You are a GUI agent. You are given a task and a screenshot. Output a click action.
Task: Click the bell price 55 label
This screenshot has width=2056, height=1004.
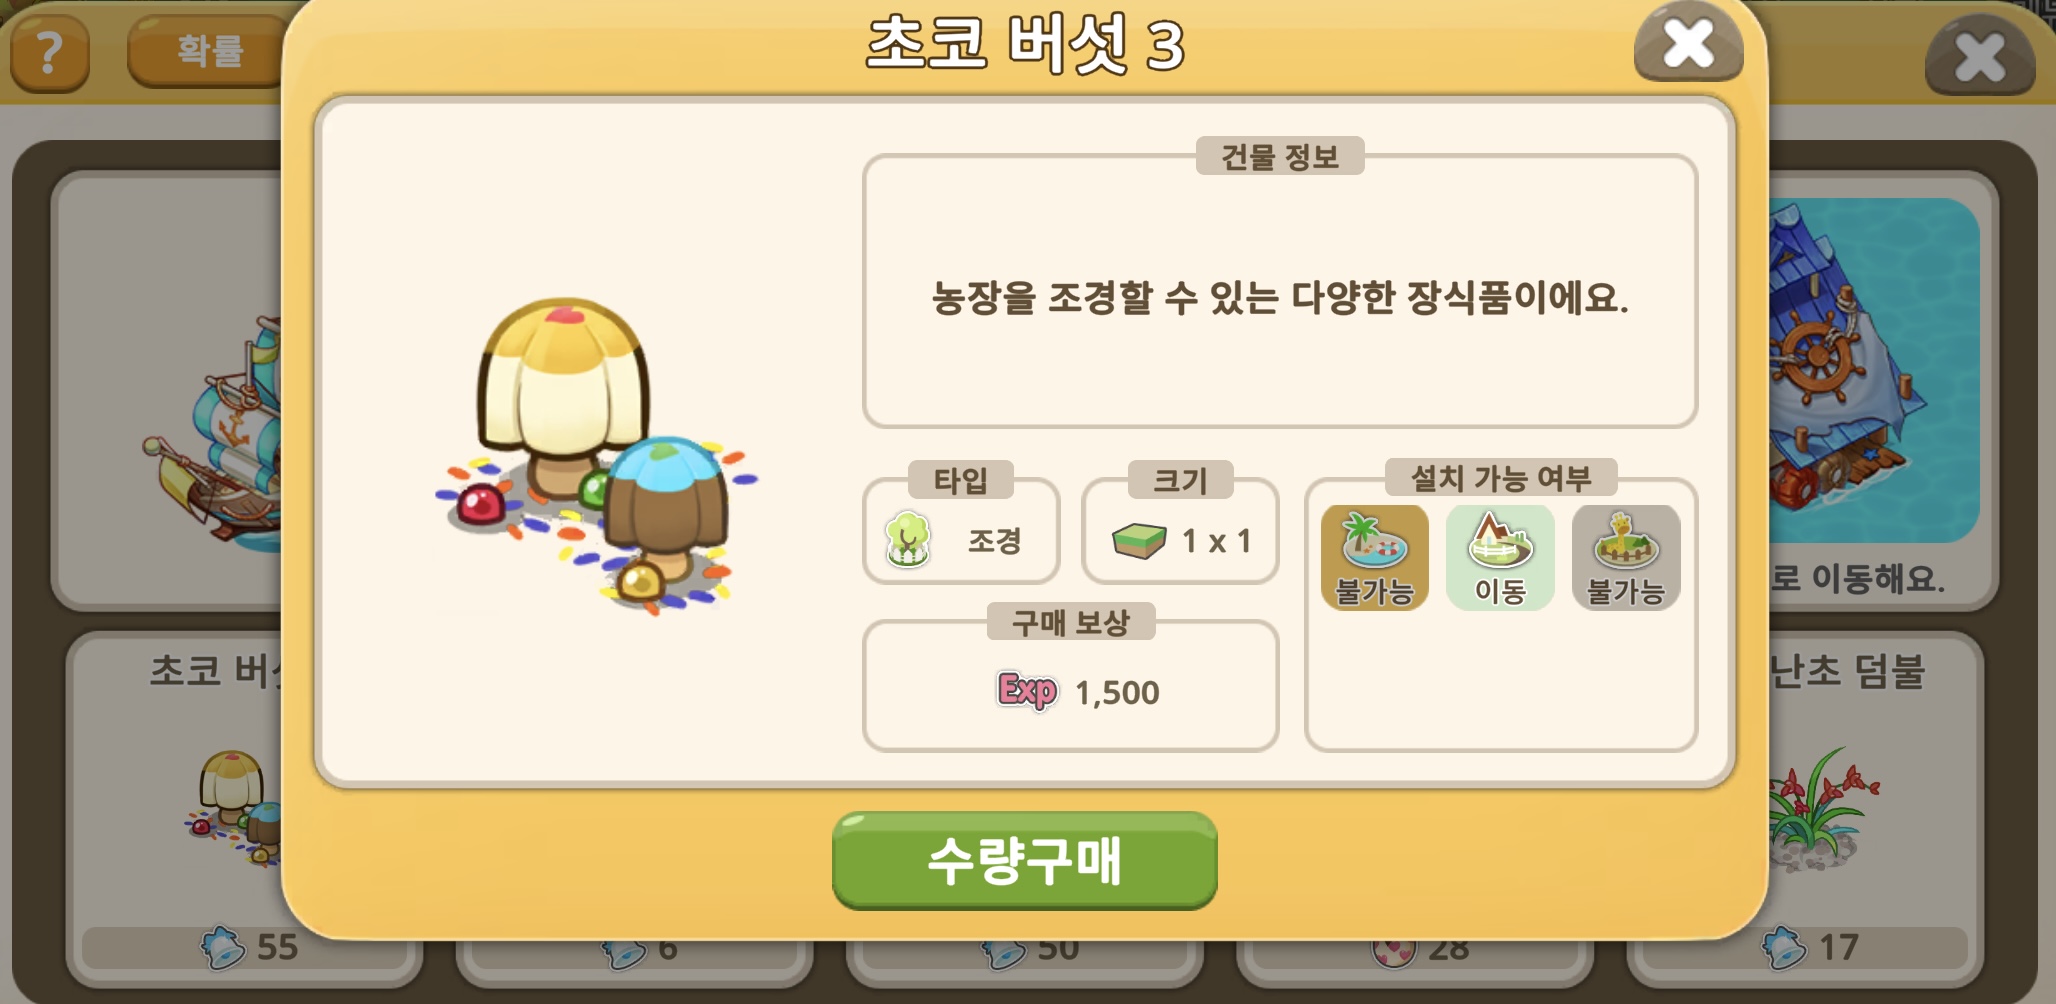coord(250,946)
